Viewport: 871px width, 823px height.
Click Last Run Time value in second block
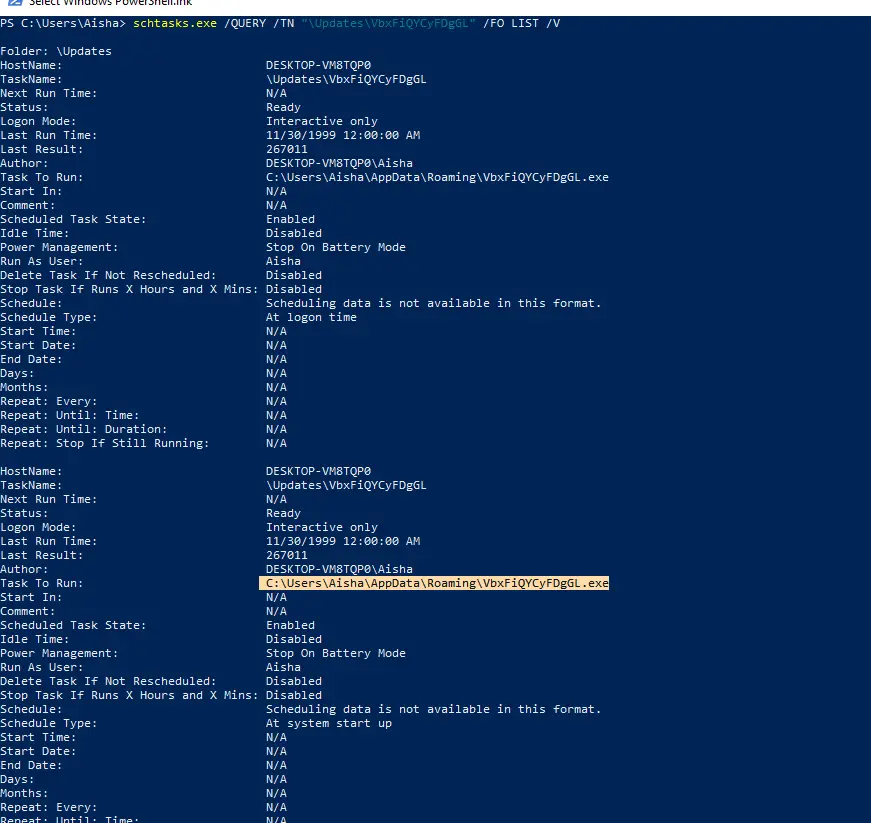342,541
